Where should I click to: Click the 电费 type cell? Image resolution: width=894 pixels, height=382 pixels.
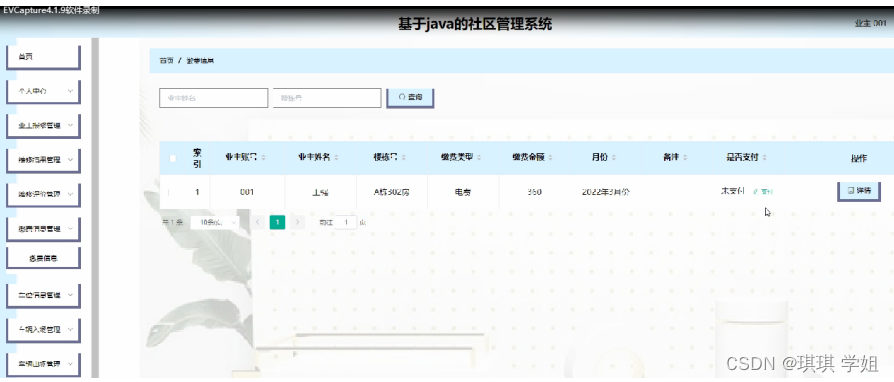[x=462, y=192]
